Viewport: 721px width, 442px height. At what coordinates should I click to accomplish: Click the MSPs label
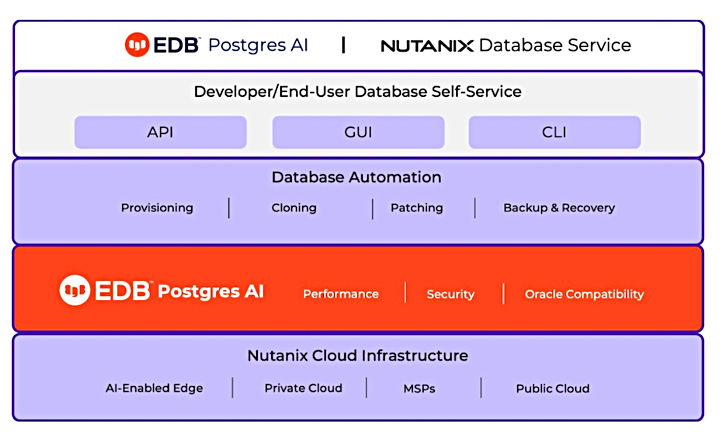pyautogui.click(x=419, y=389)
